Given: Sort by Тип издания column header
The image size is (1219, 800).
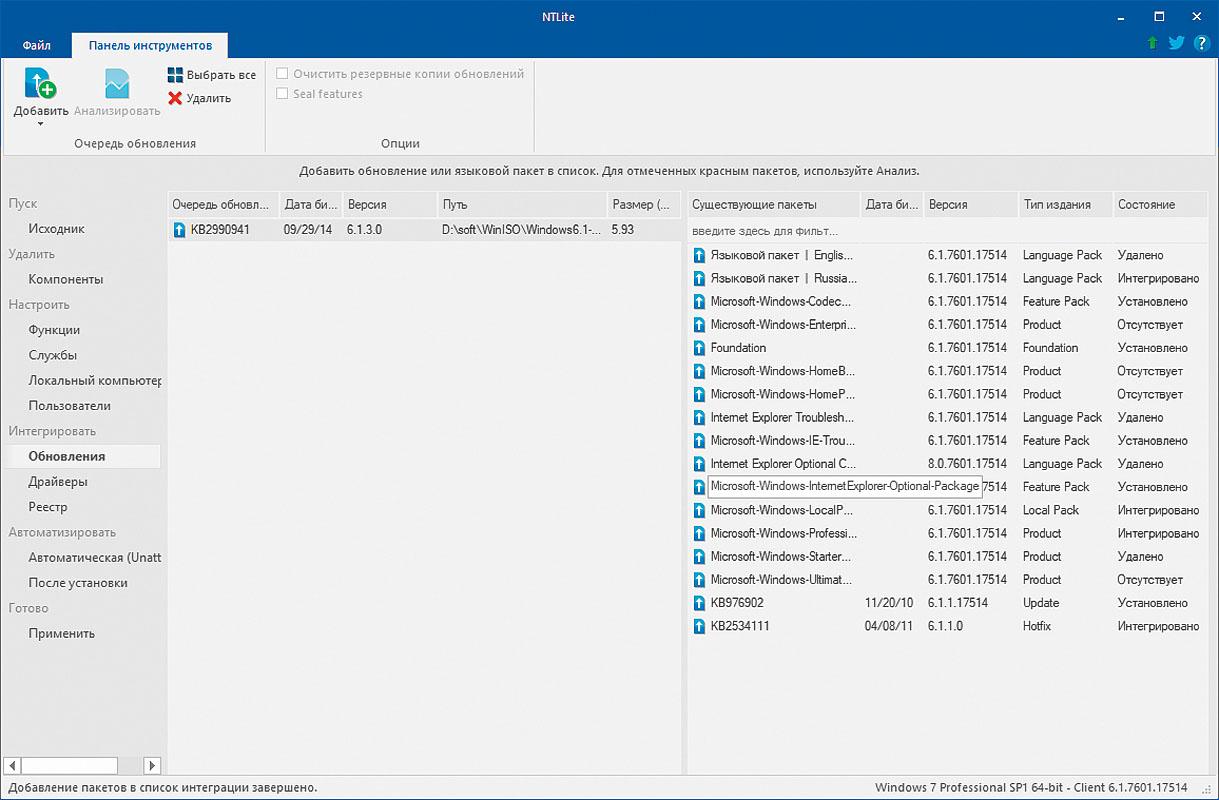Looking at the screenshot, I should pyautogui.click(x=1055, y=204).
